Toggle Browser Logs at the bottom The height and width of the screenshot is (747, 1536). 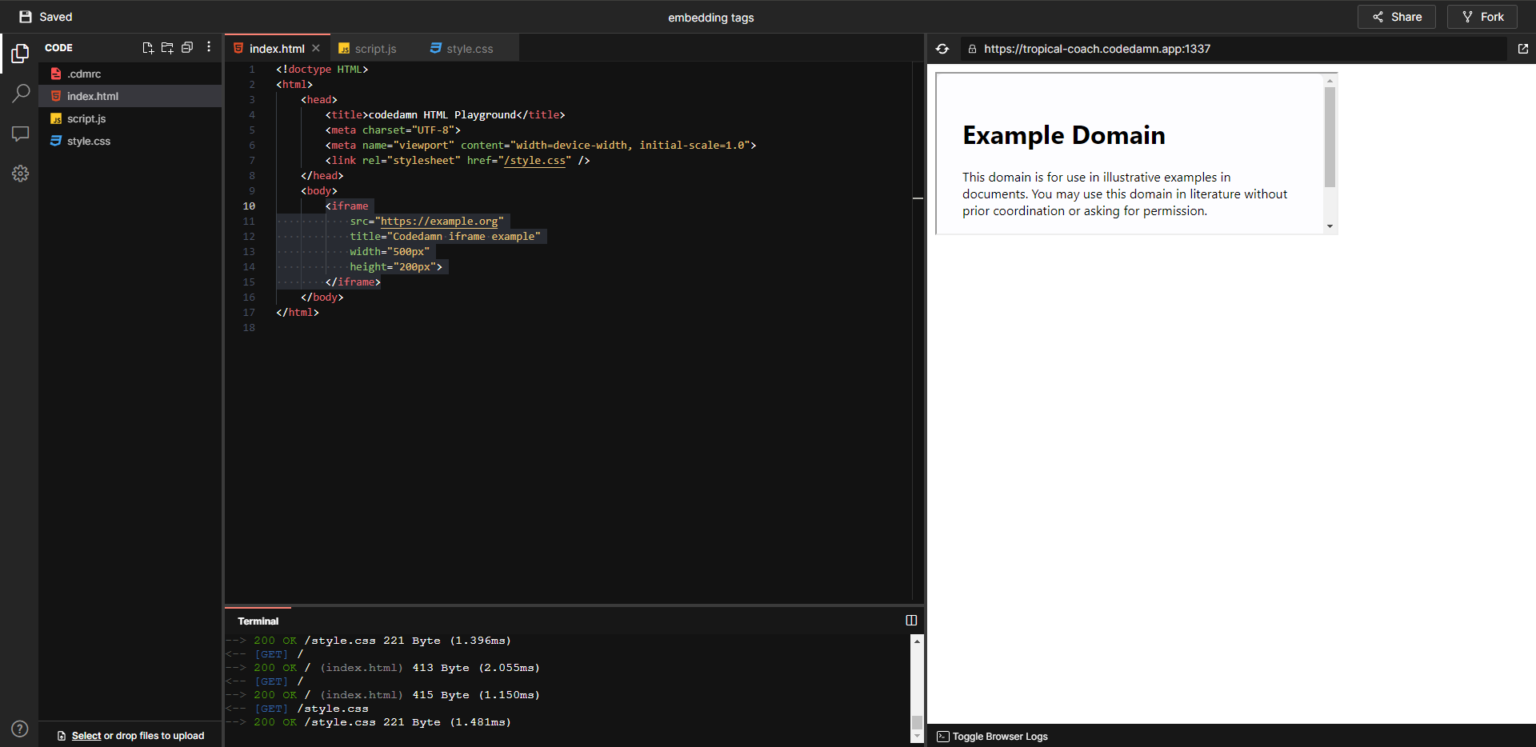point(991,736)
